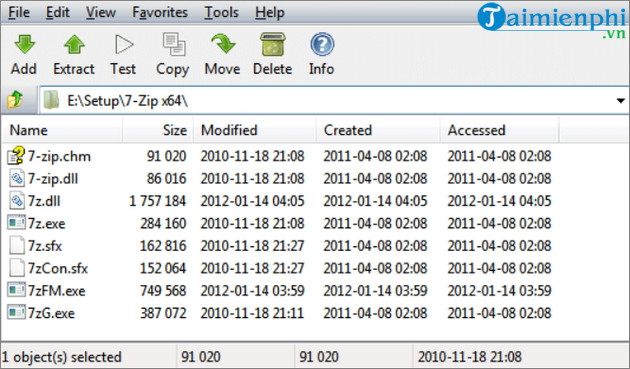The image size is (630, 369).
Task: Click status bar '1 object(s) selected'
Action: tap(61, 357)
